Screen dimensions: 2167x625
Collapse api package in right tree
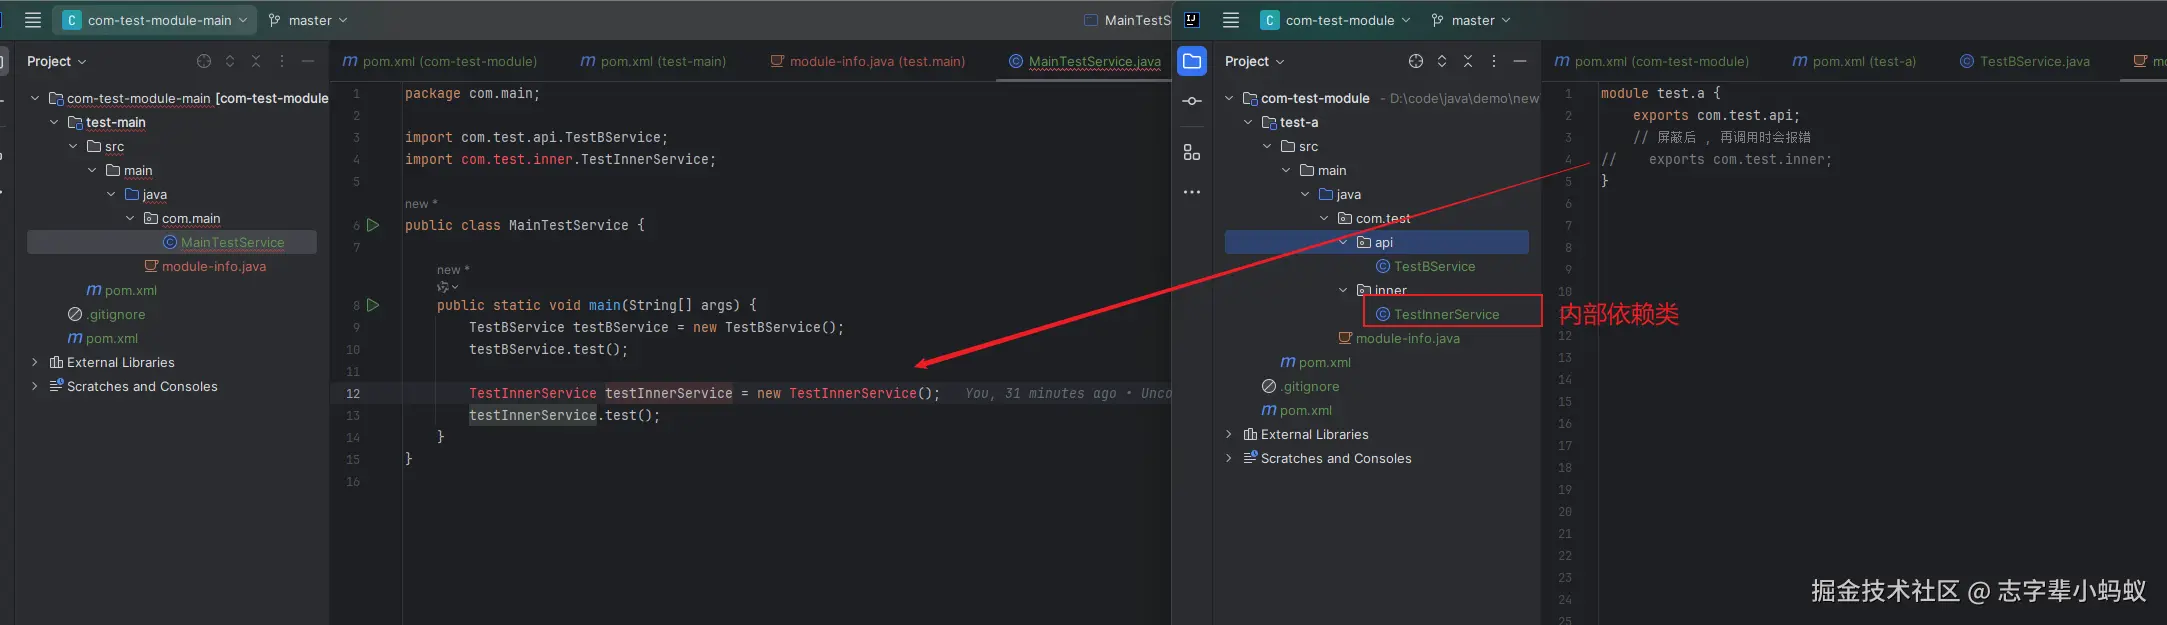coord(1343,242)
